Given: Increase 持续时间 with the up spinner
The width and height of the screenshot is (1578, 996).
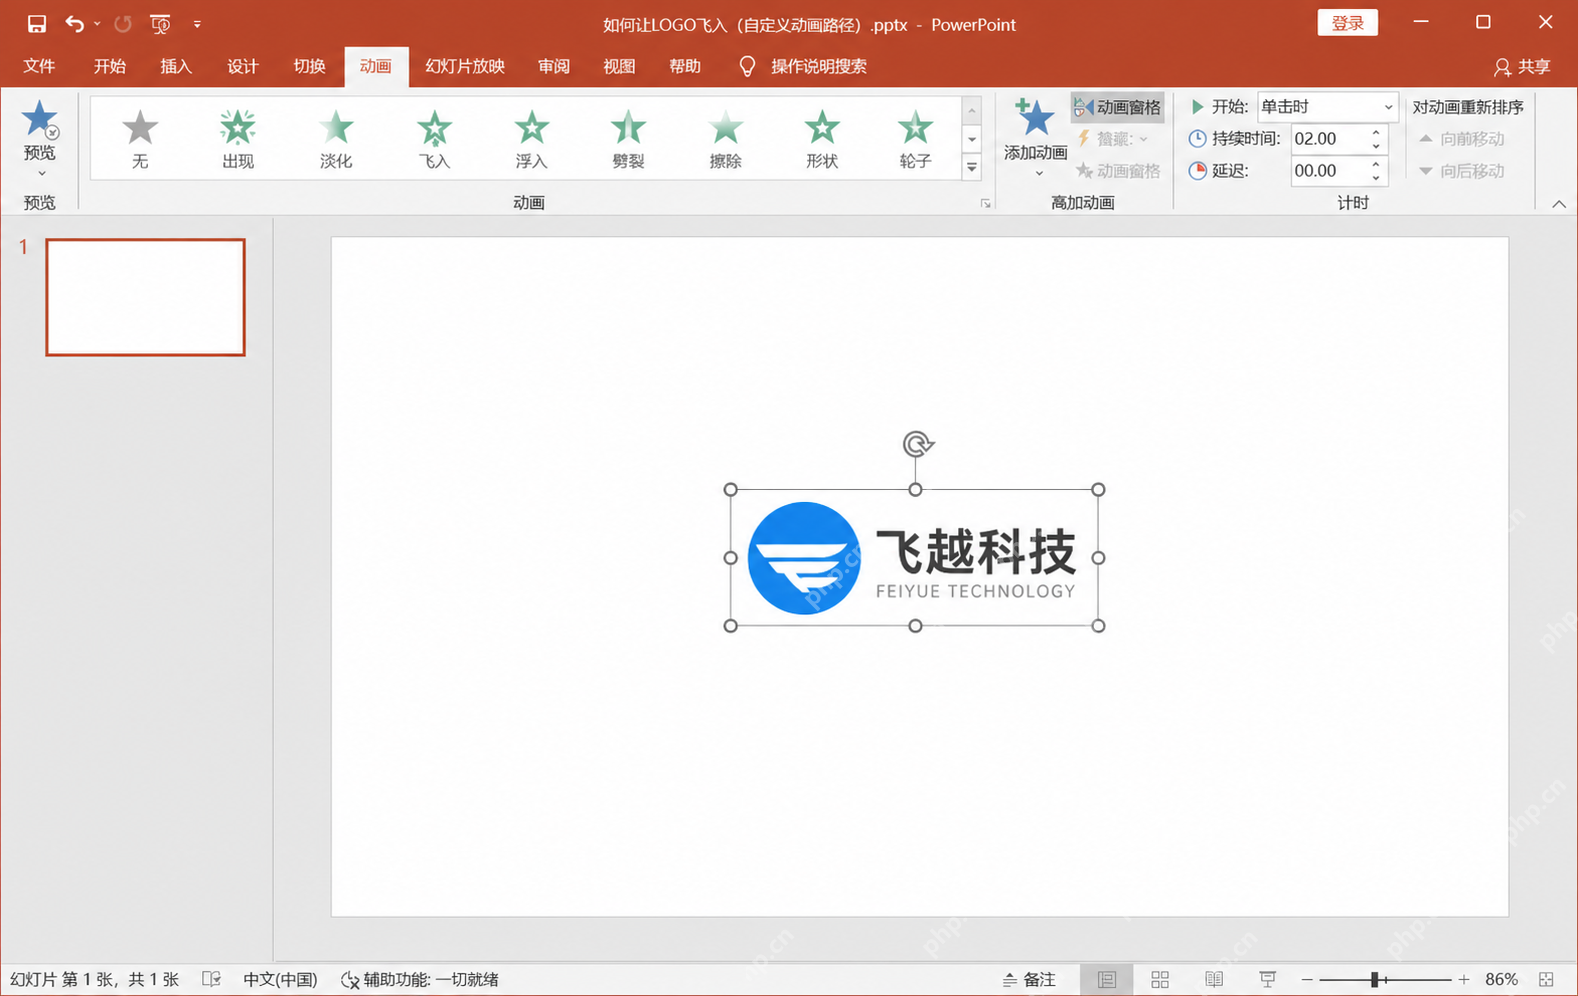Looking at the screenshot, I should [1376, 132].
